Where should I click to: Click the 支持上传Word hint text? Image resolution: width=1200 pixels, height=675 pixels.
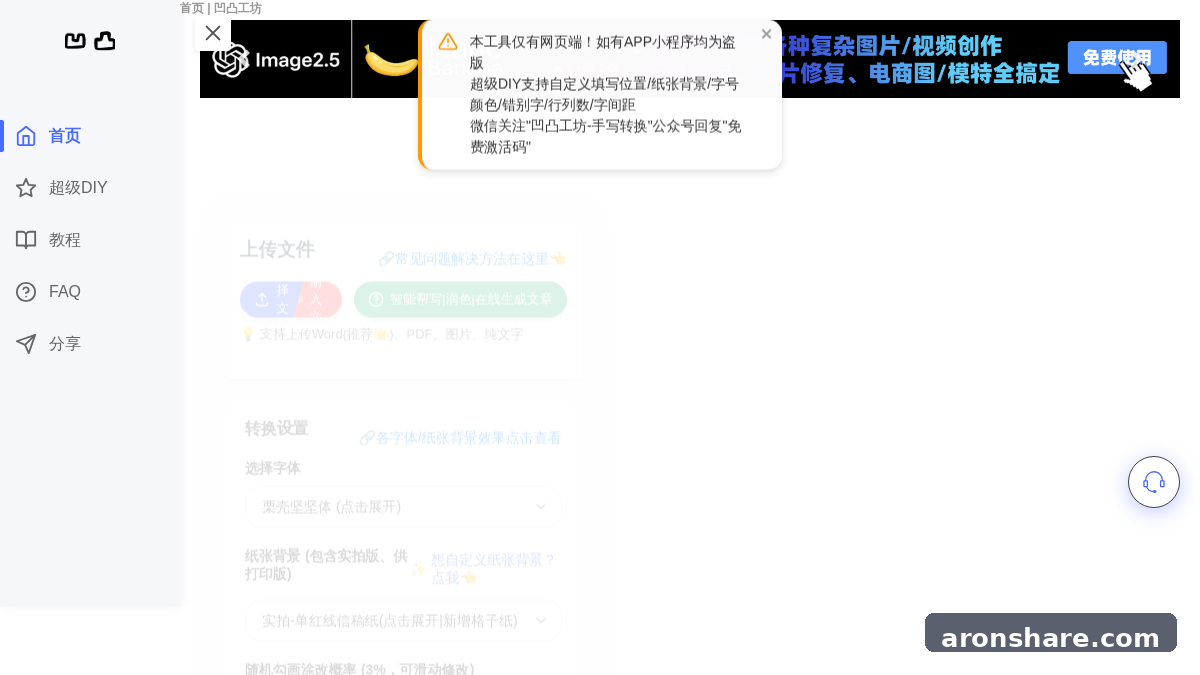pos(382,334)
